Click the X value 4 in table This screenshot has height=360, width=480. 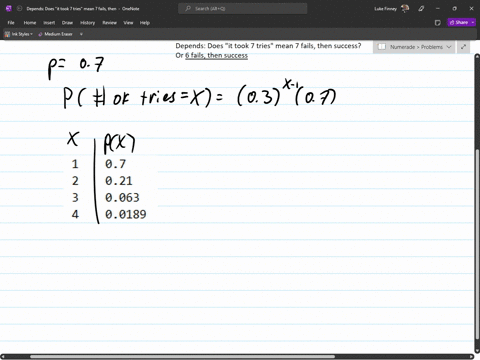75,214
